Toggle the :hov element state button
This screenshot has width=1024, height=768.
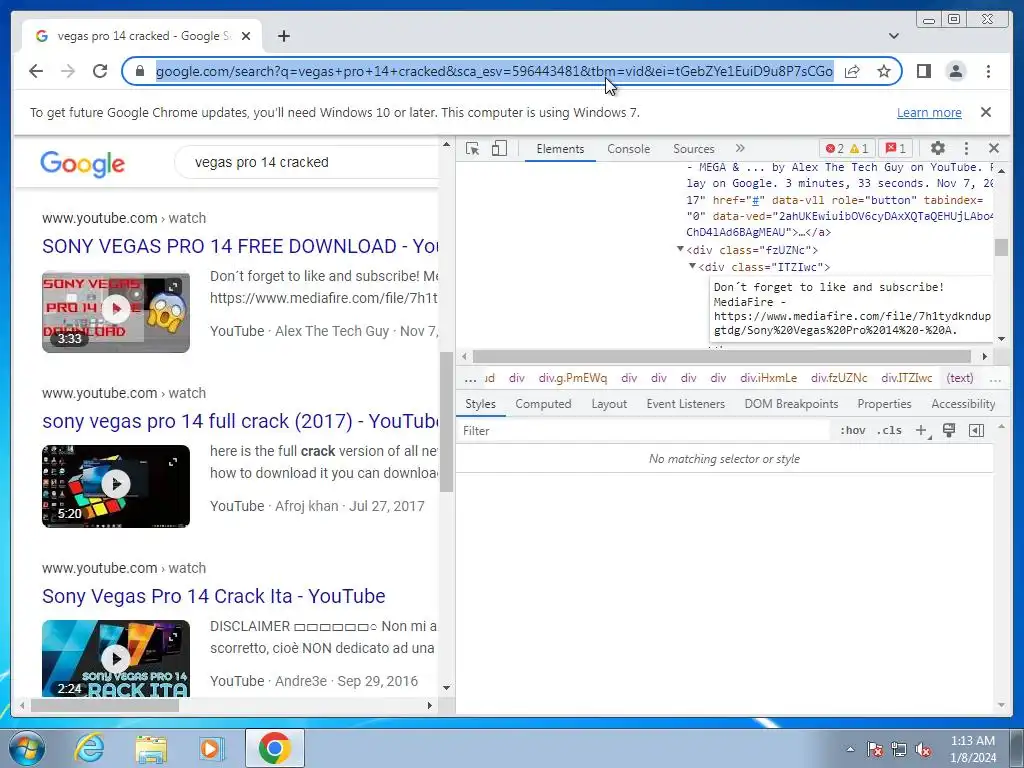[852, 430]
